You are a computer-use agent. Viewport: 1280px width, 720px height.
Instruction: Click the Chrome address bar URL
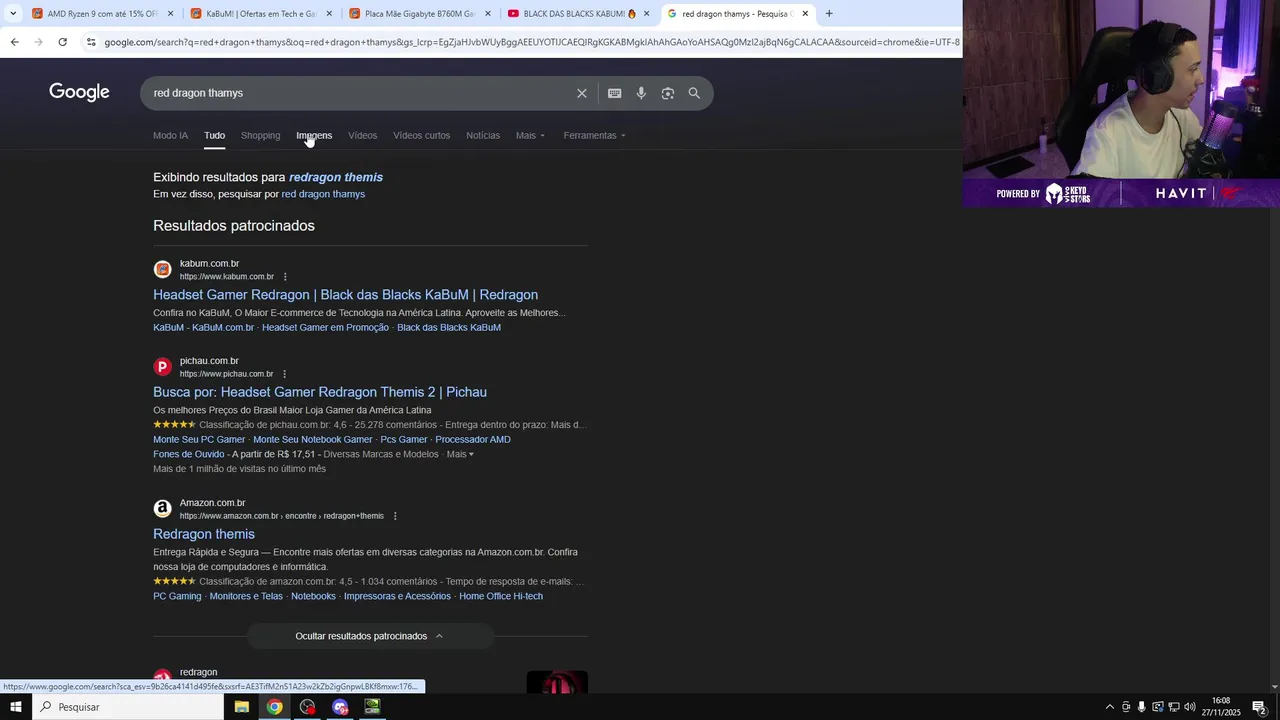(x=530, y=42)
